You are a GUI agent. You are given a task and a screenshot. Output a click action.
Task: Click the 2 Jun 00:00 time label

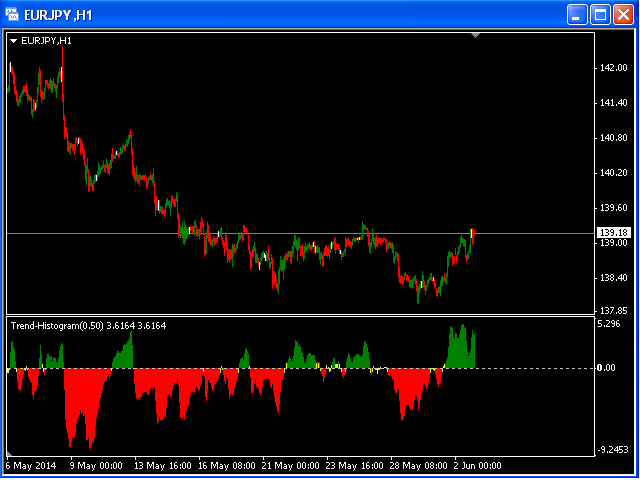tap(478, 466)
